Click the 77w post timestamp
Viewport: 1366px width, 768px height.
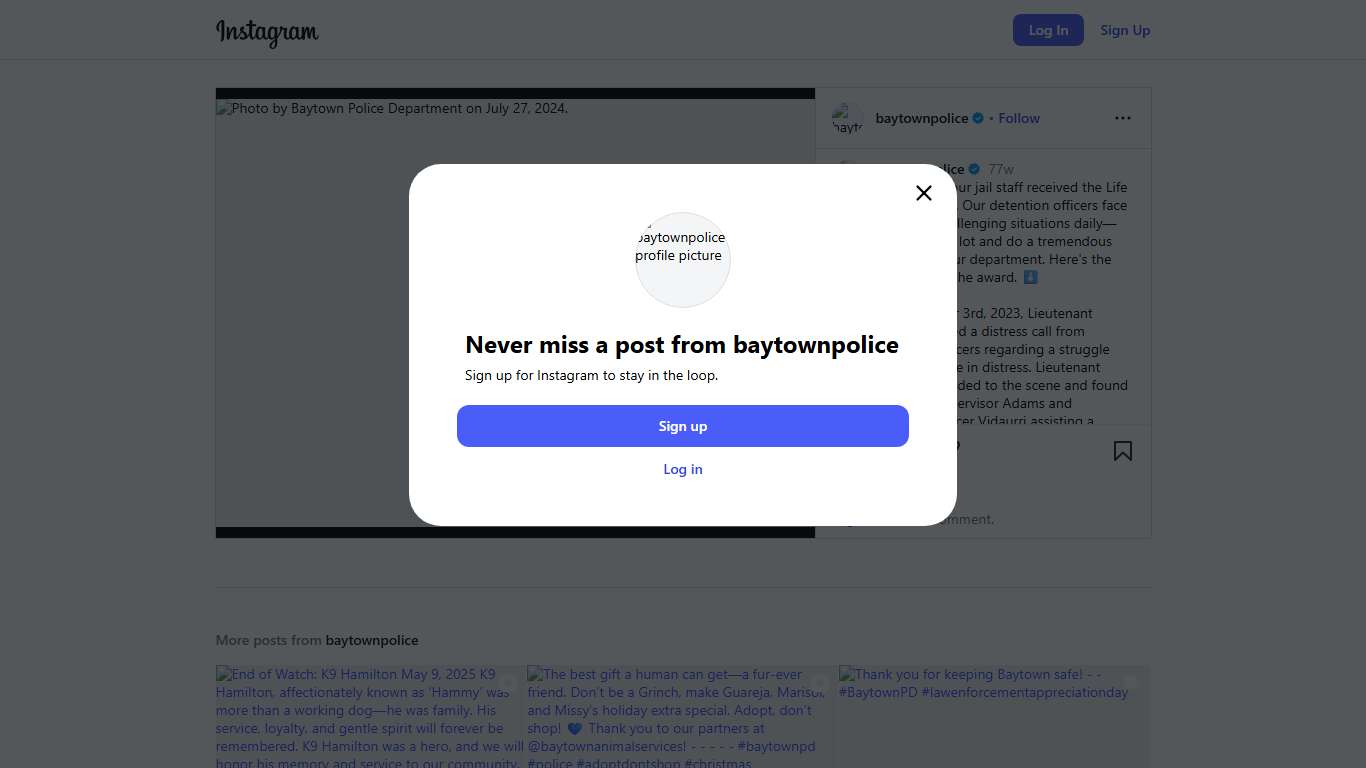(x=1000, y=169)
